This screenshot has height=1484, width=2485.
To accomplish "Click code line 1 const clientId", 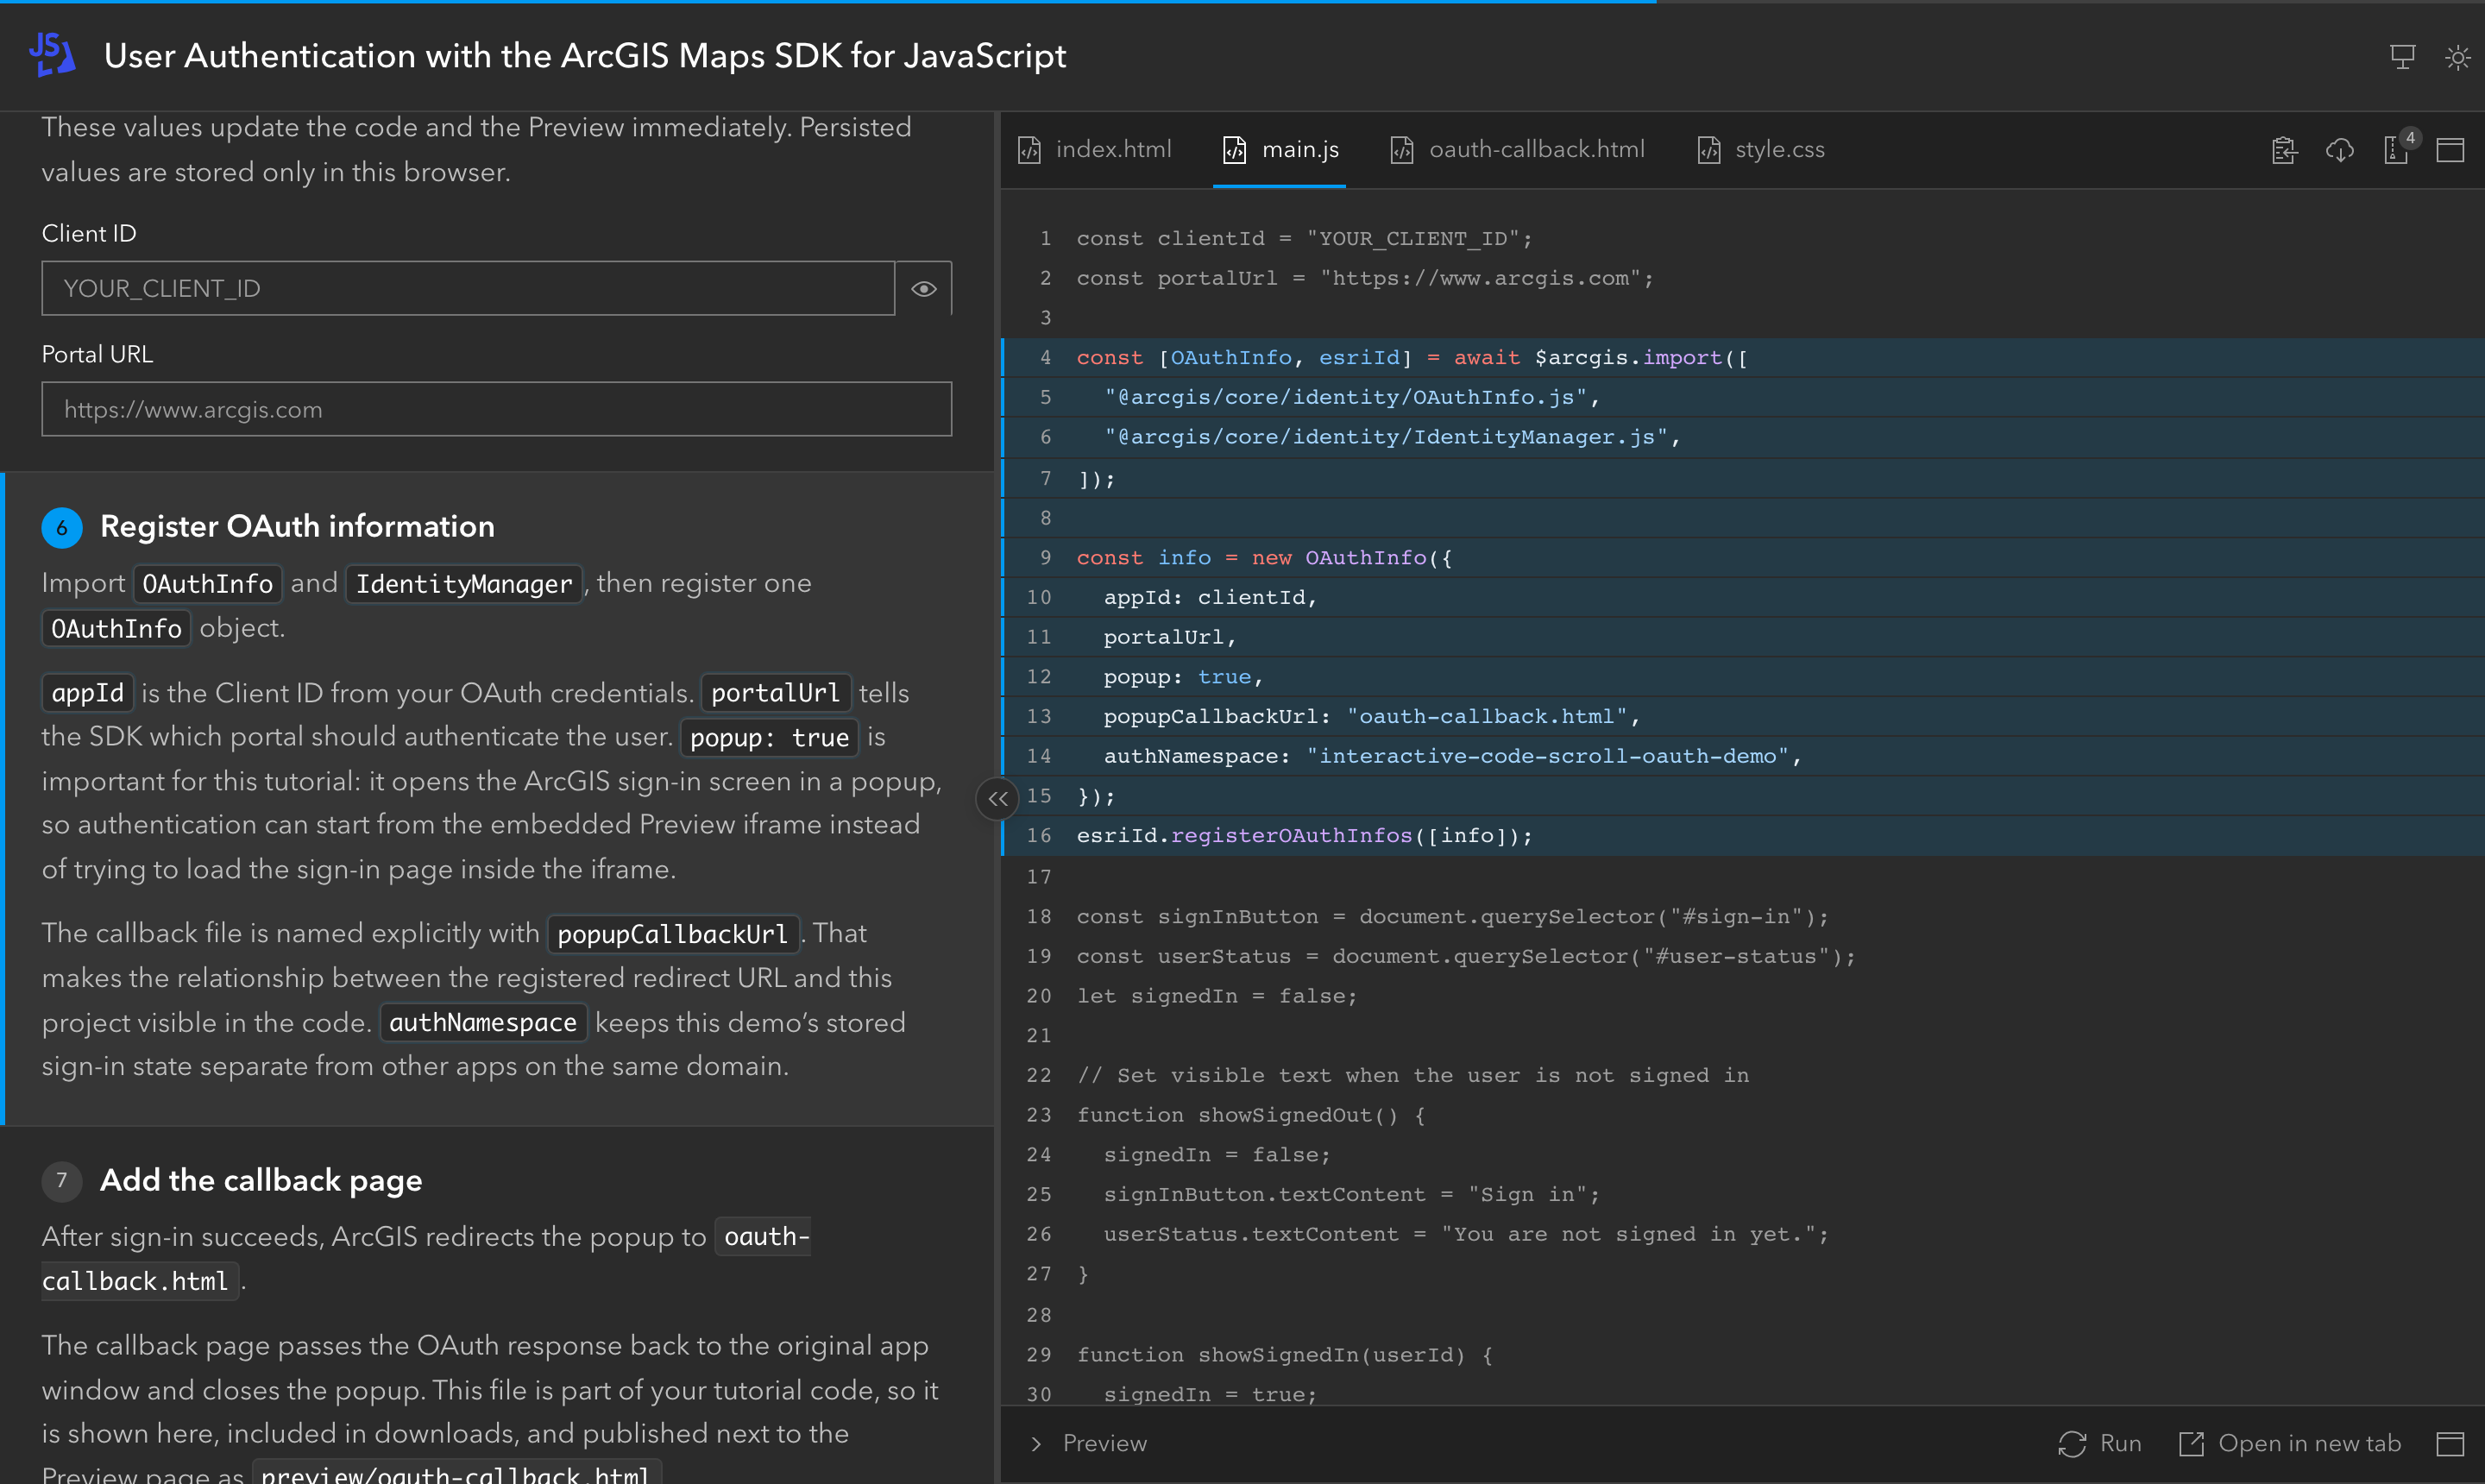I will coord(1304,238).
